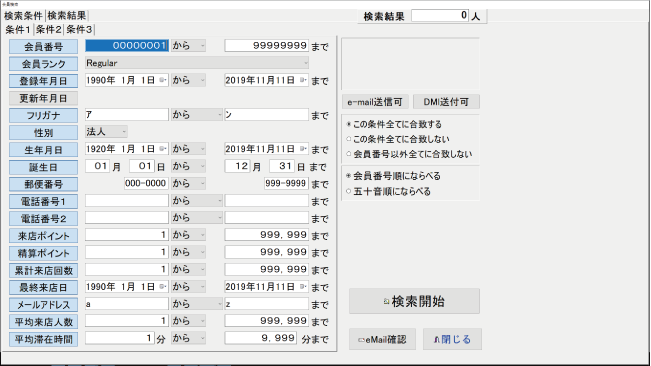This screenshot has width=651, height=366.
Task: Click the 最終来店日 label button
Action: pyautogui.click(x=44, y=288)
